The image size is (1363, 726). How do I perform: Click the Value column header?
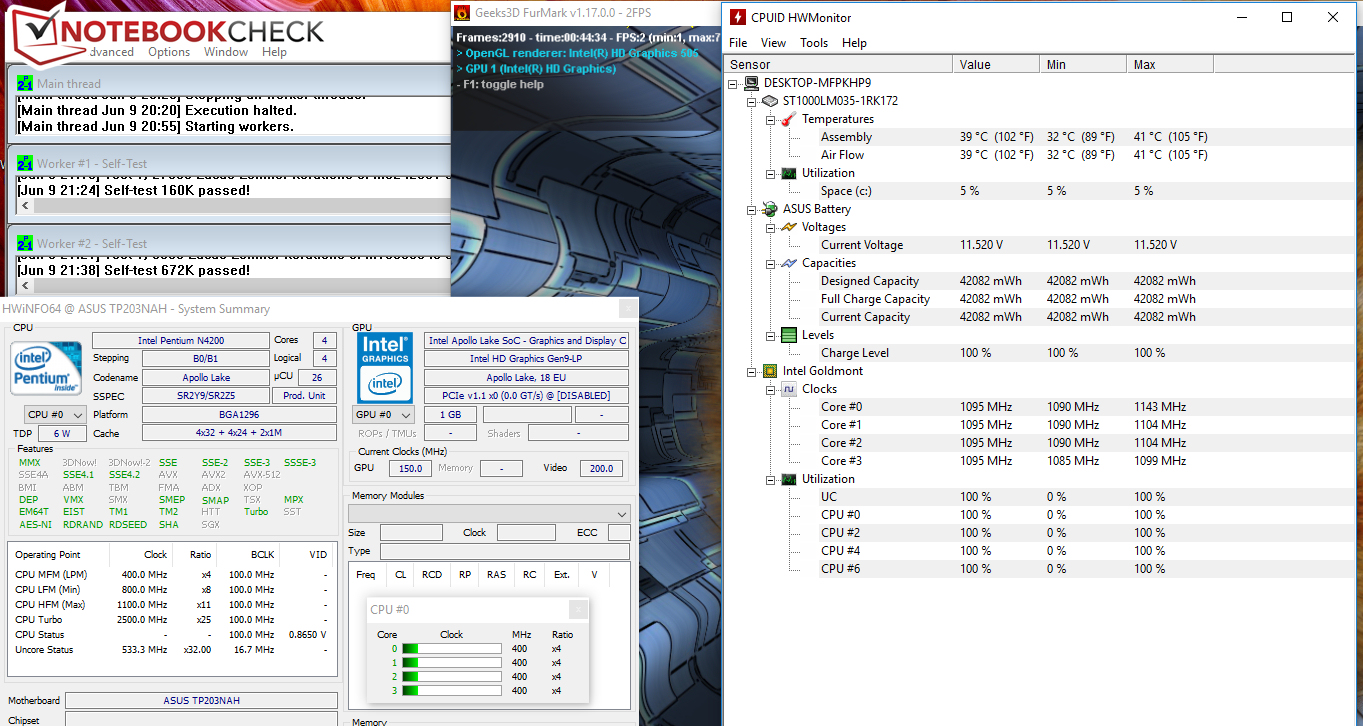[996, 64]
